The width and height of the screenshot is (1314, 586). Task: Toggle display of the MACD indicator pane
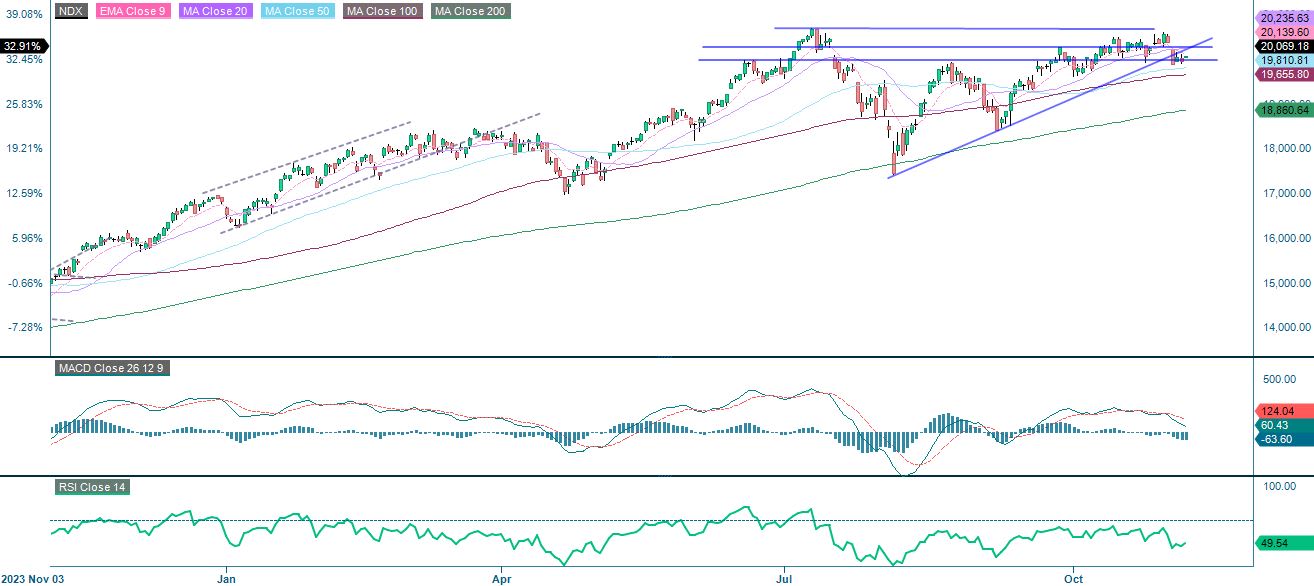click(114, 368)
